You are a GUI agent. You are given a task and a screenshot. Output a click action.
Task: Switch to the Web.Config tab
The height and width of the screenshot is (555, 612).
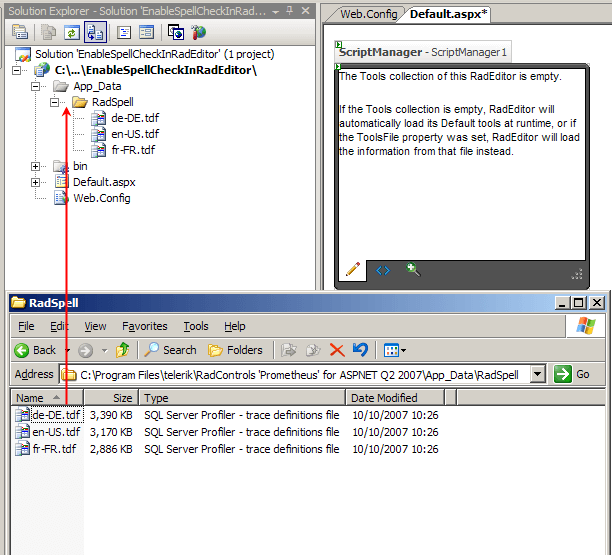tap(368, 14)
